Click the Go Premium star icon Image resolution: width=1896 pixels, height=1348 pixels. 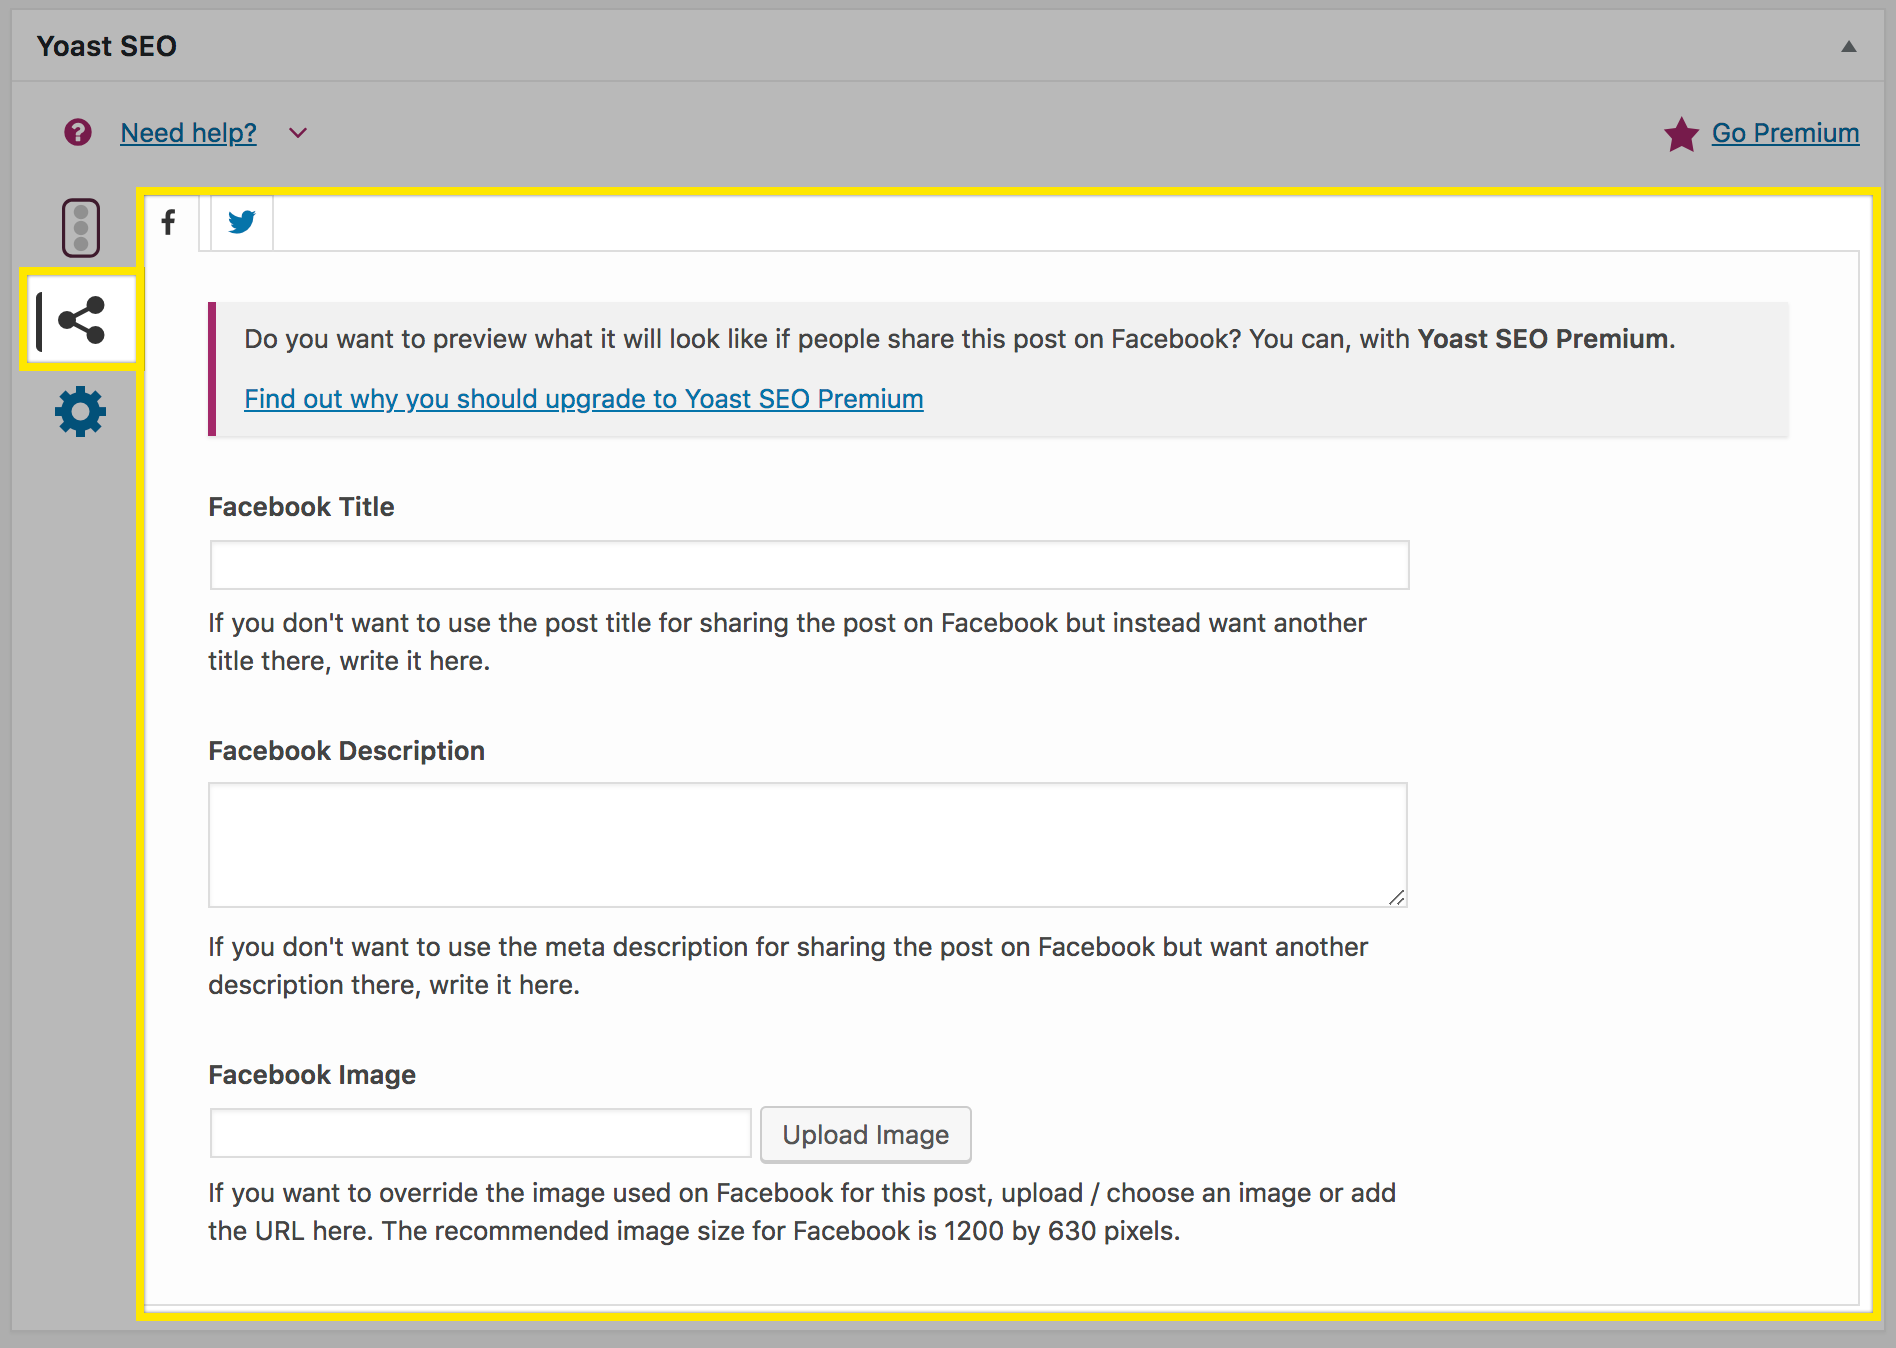[x=1681, y=133]
